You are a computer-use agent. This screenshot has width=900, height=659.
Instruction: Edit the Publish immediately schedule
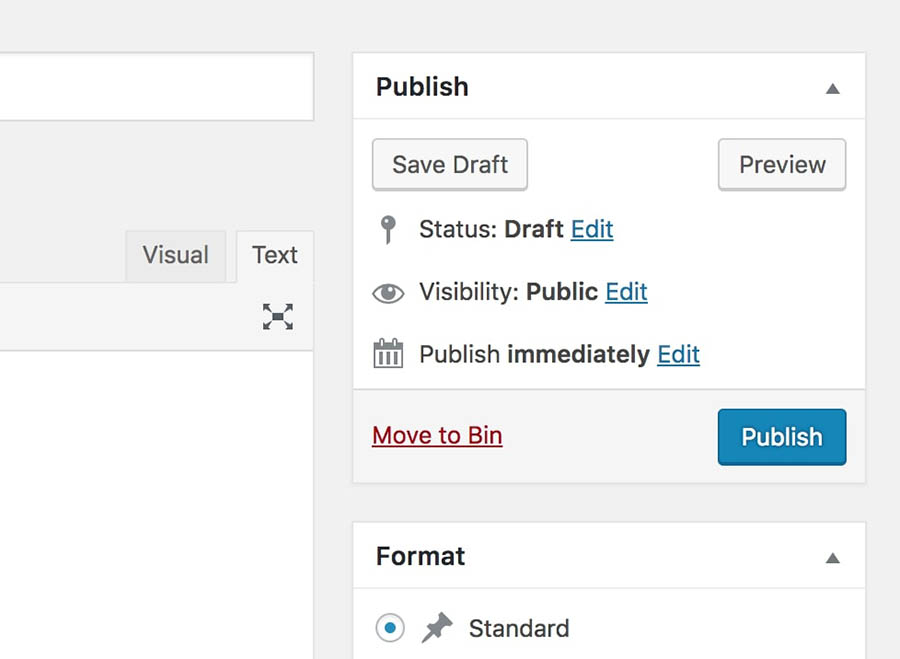(678, 355)
